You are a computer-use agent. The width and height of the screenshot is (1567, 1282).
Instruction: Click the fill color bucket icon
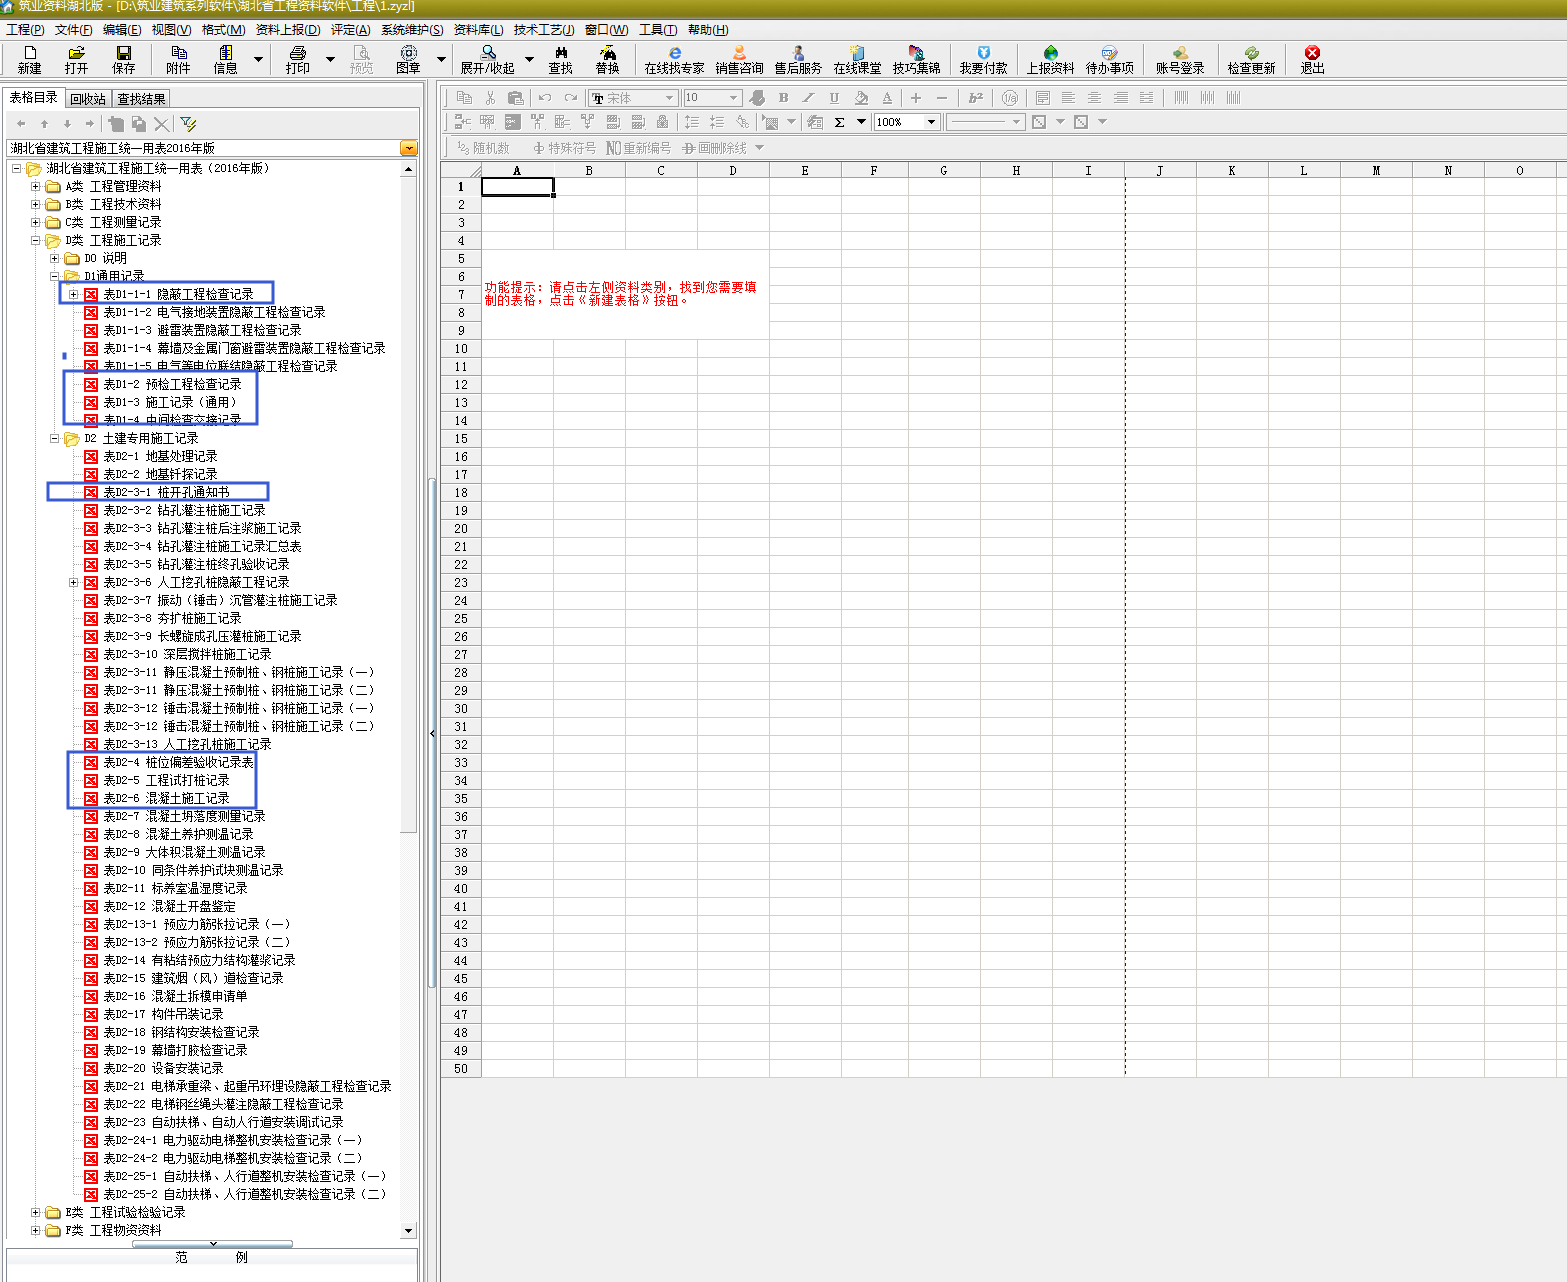tap(861, 98)
